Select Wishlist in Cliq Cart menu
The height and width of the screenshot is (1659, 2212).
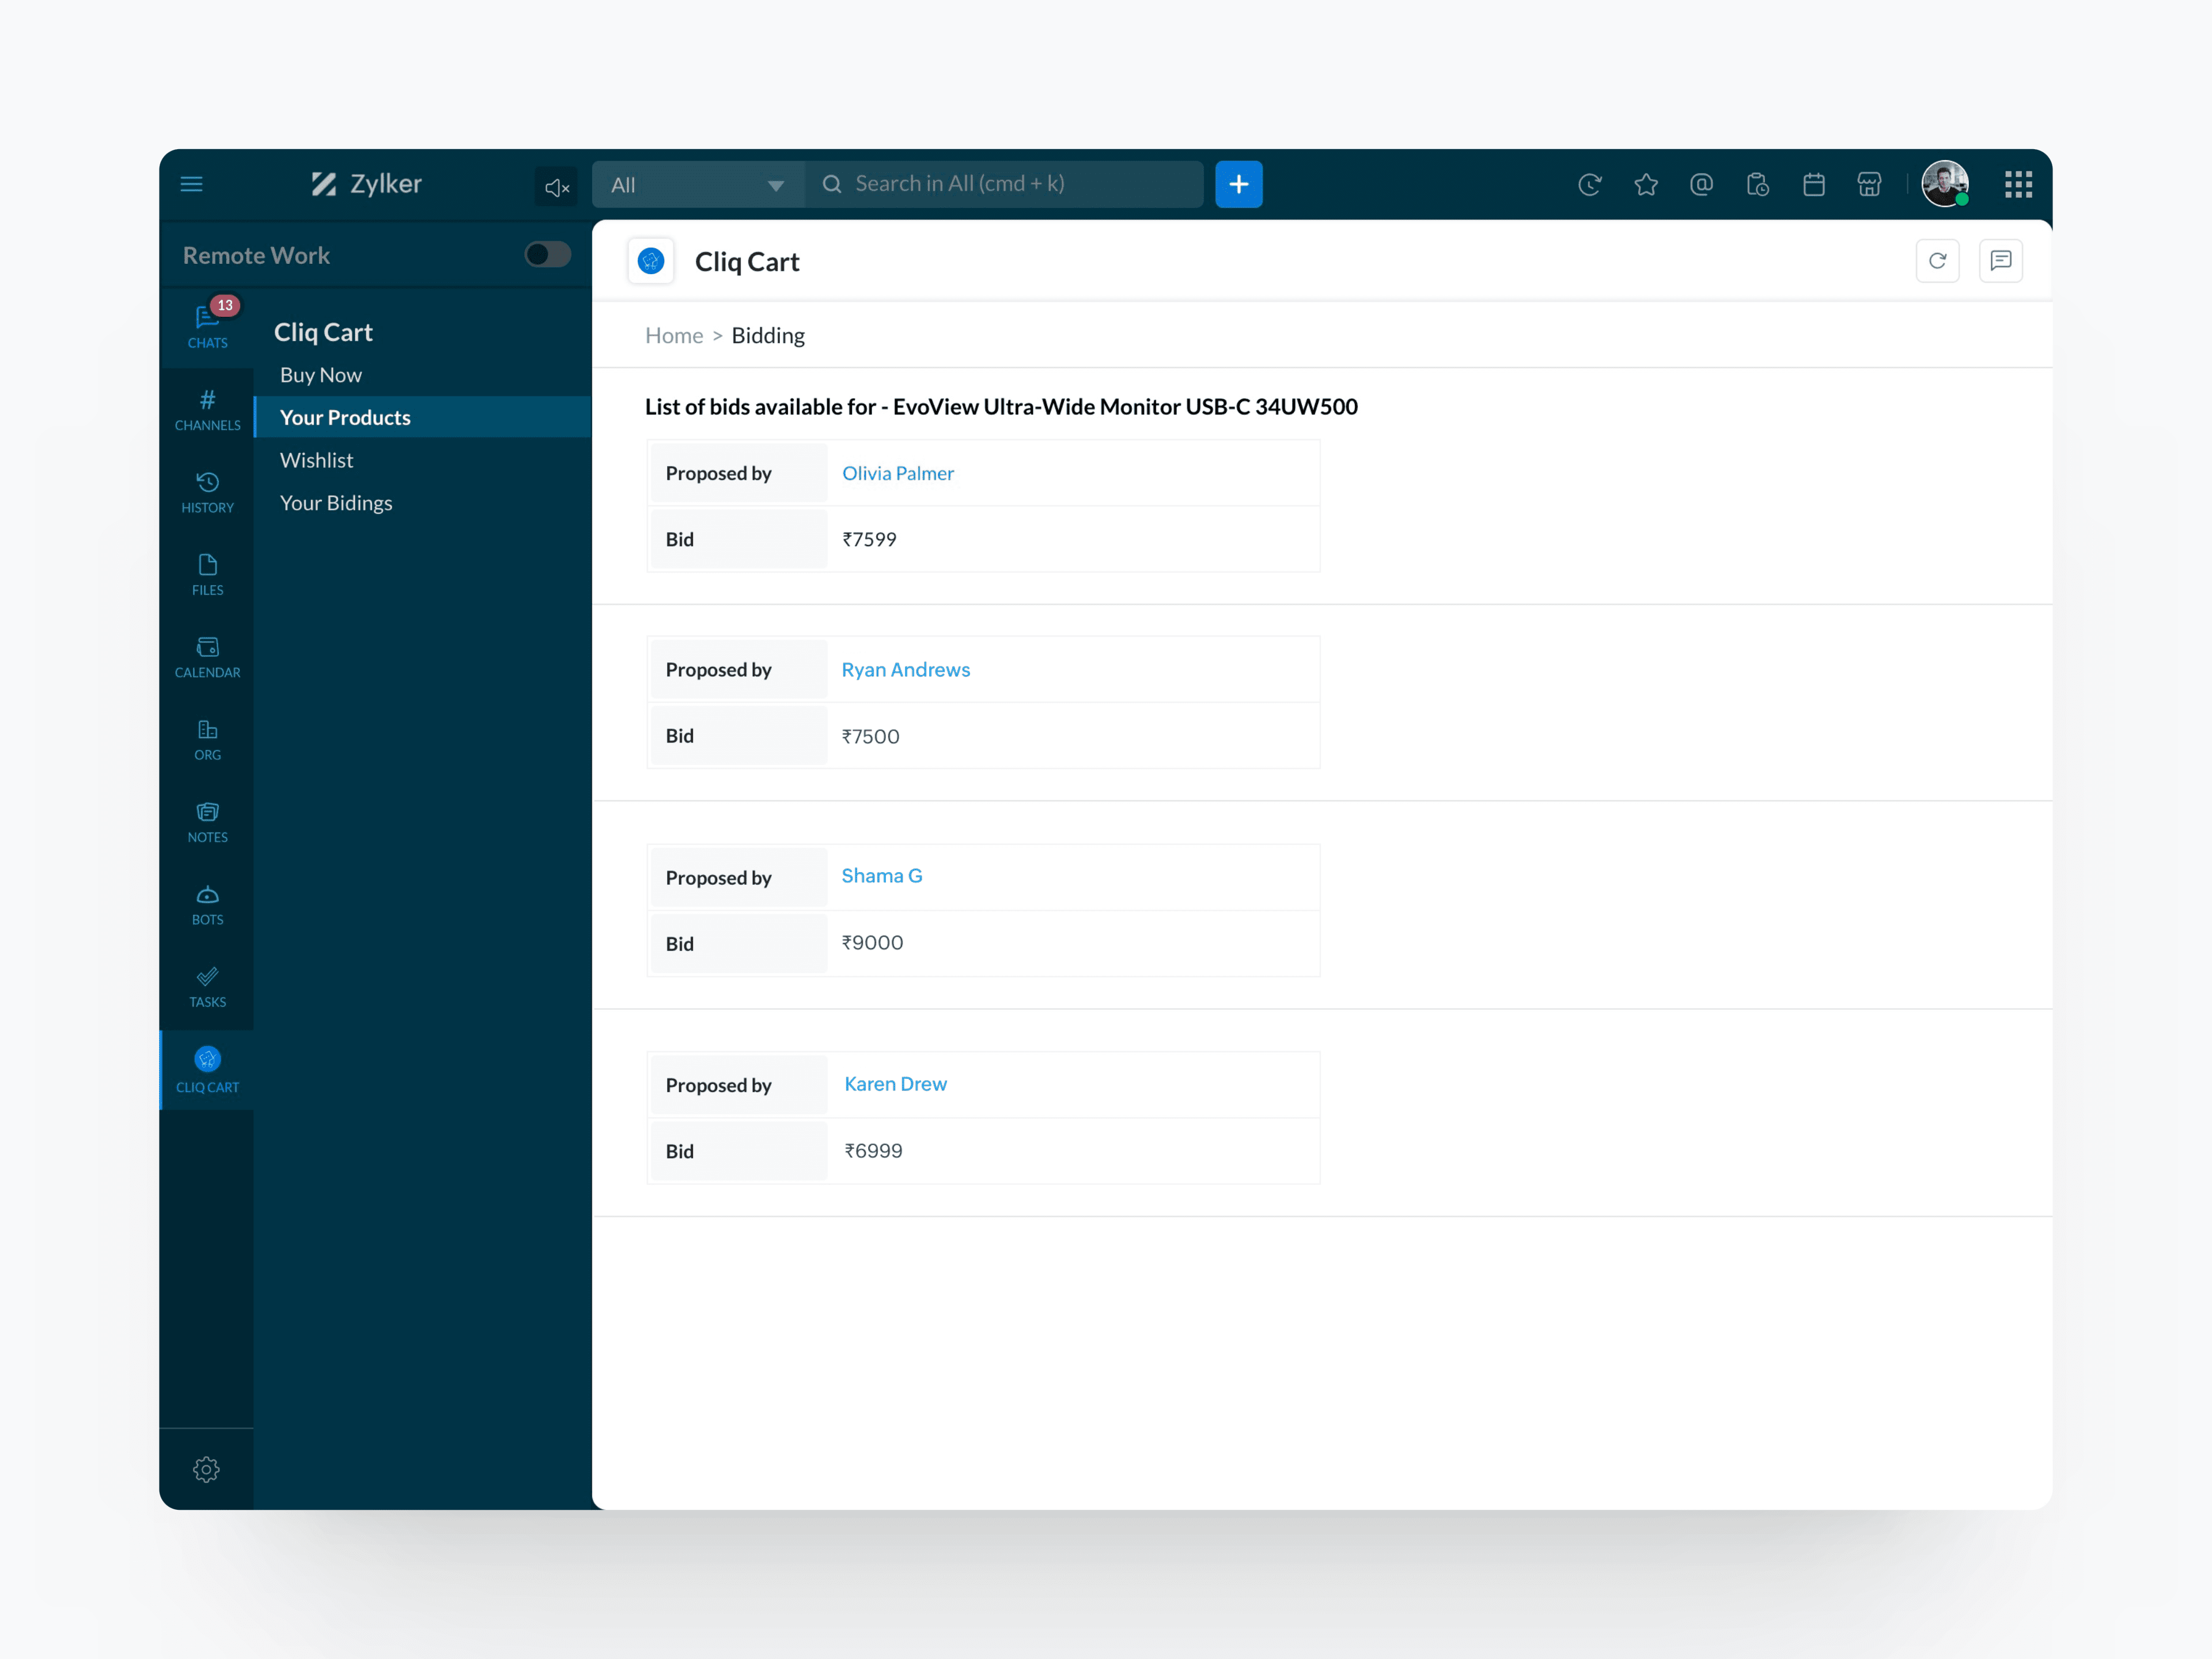[316, 460]
